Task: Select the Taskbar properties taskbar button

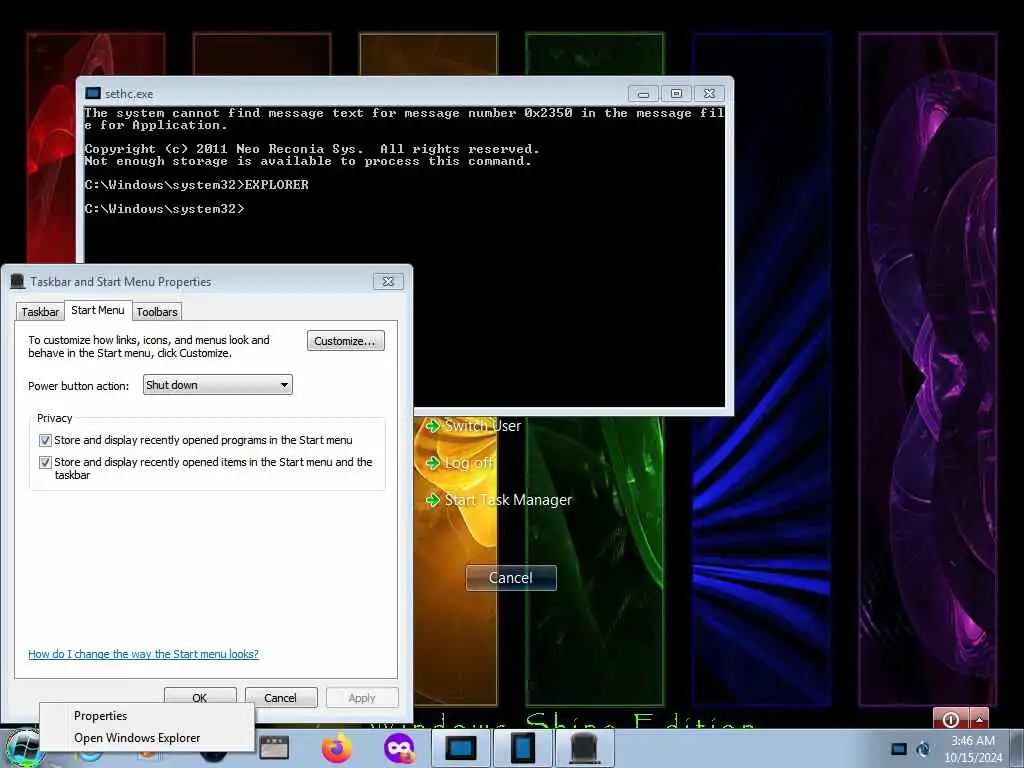Action: coord(584,748)
